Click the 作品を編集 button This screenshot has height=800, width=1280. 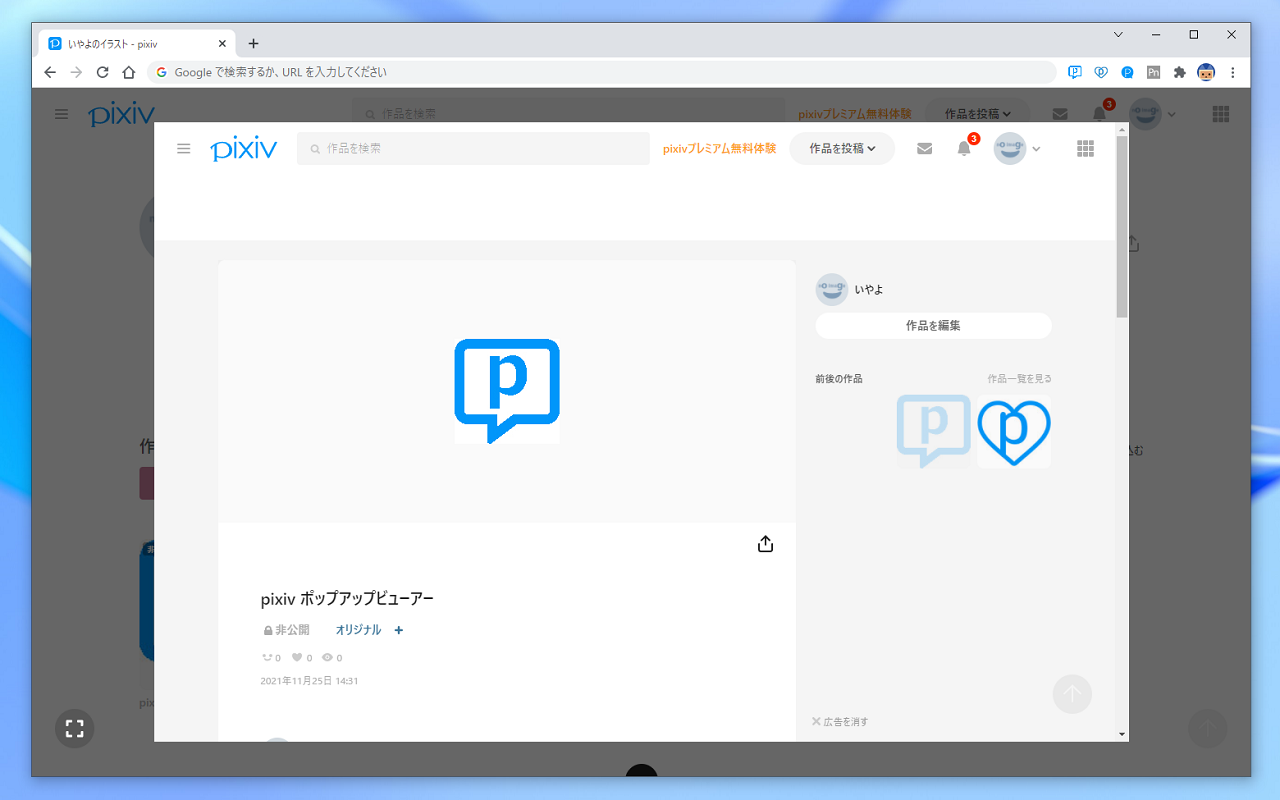pyautogui.click(x=933, y=325)
